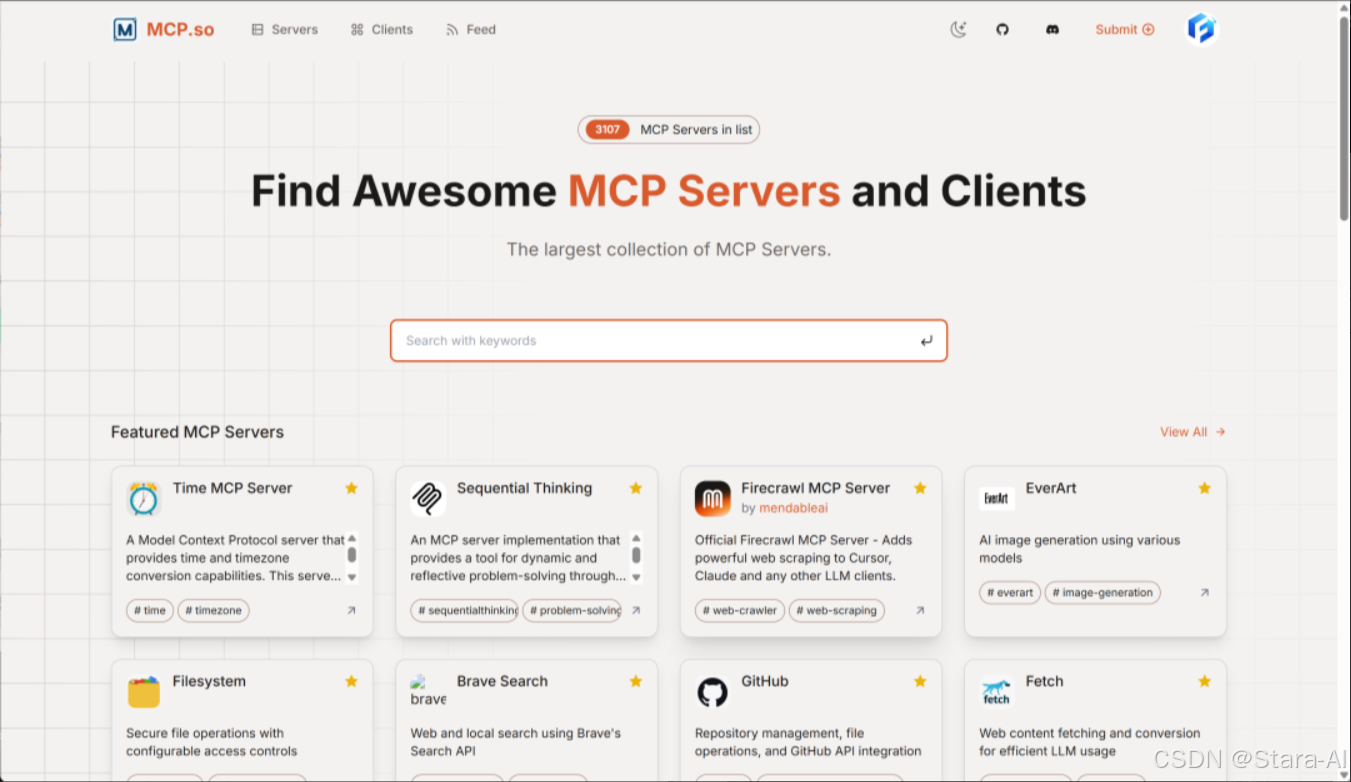The height and width of the screenshot is (782, 1351).
Task: Open the GitHub icon in header
Action: click(x=1002, y=29)
